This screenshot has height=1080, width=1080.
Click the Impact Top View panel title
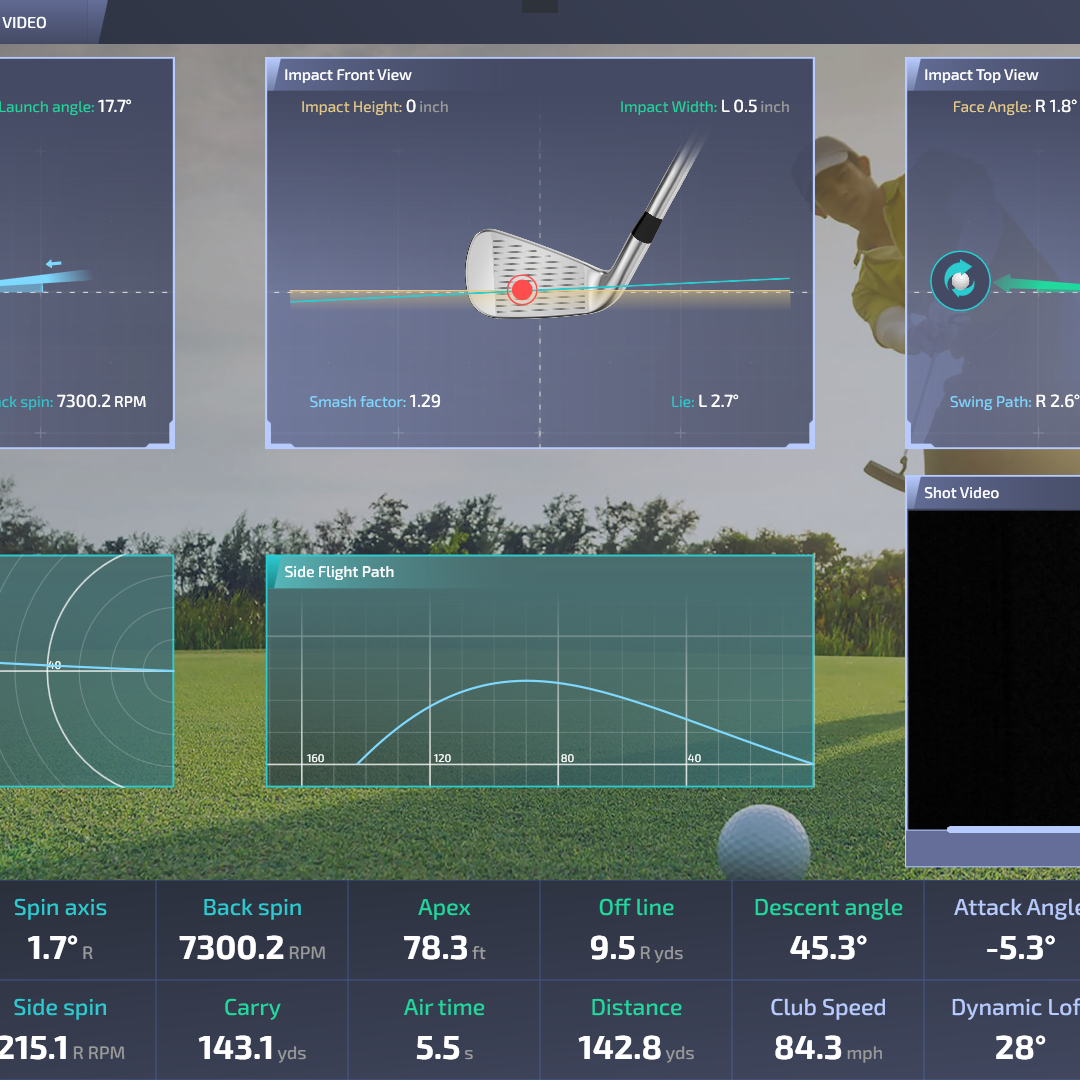[x=980, y=75]
